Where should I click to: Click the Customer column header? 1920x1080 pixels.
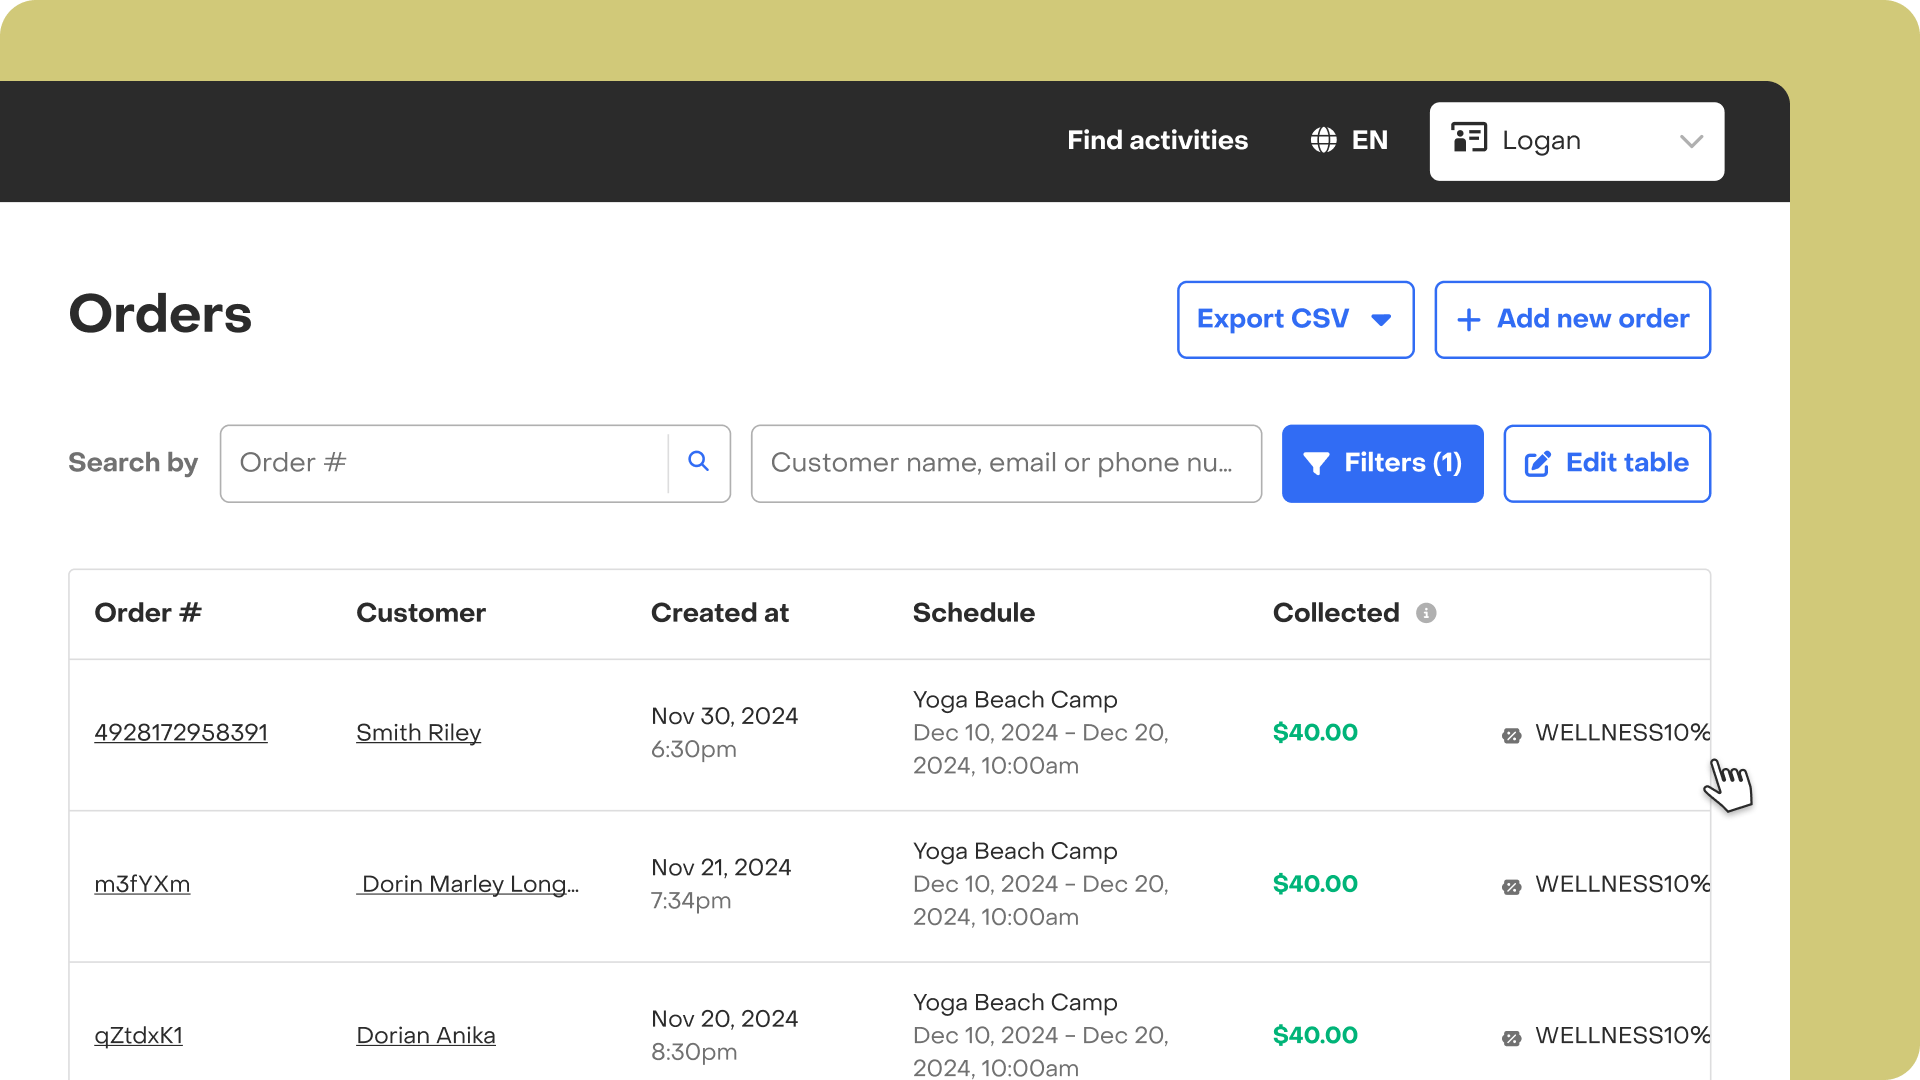pos(420,613)
